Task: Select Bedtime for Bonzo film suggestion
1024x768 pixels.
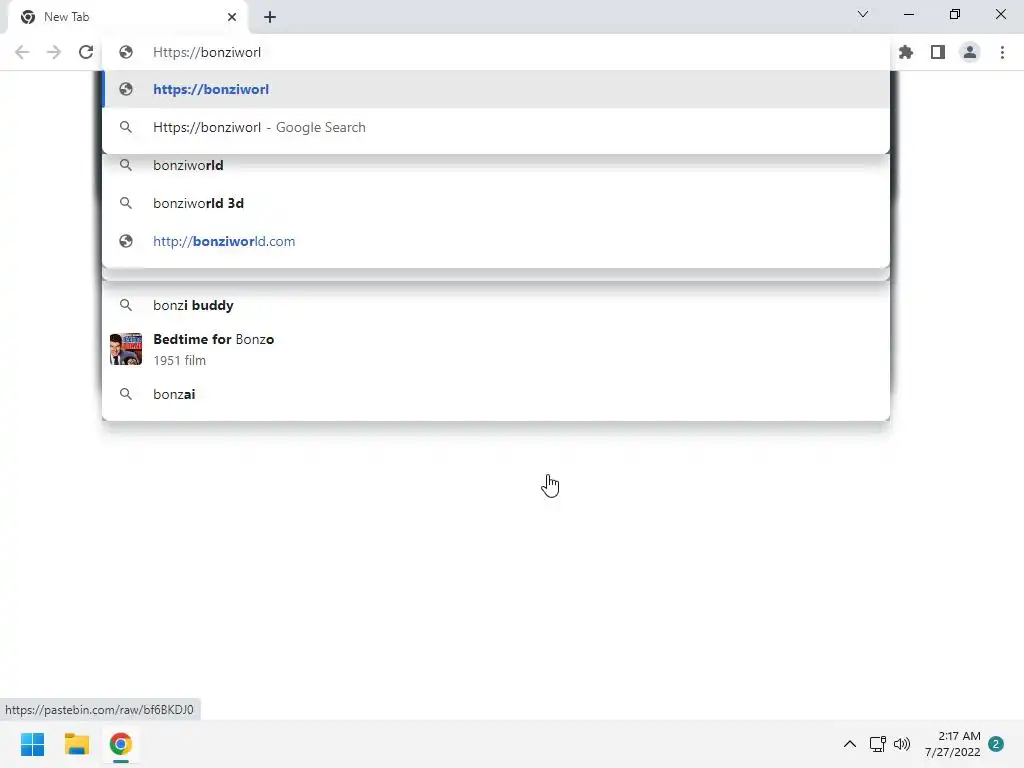Action: (x=496, y=349)
